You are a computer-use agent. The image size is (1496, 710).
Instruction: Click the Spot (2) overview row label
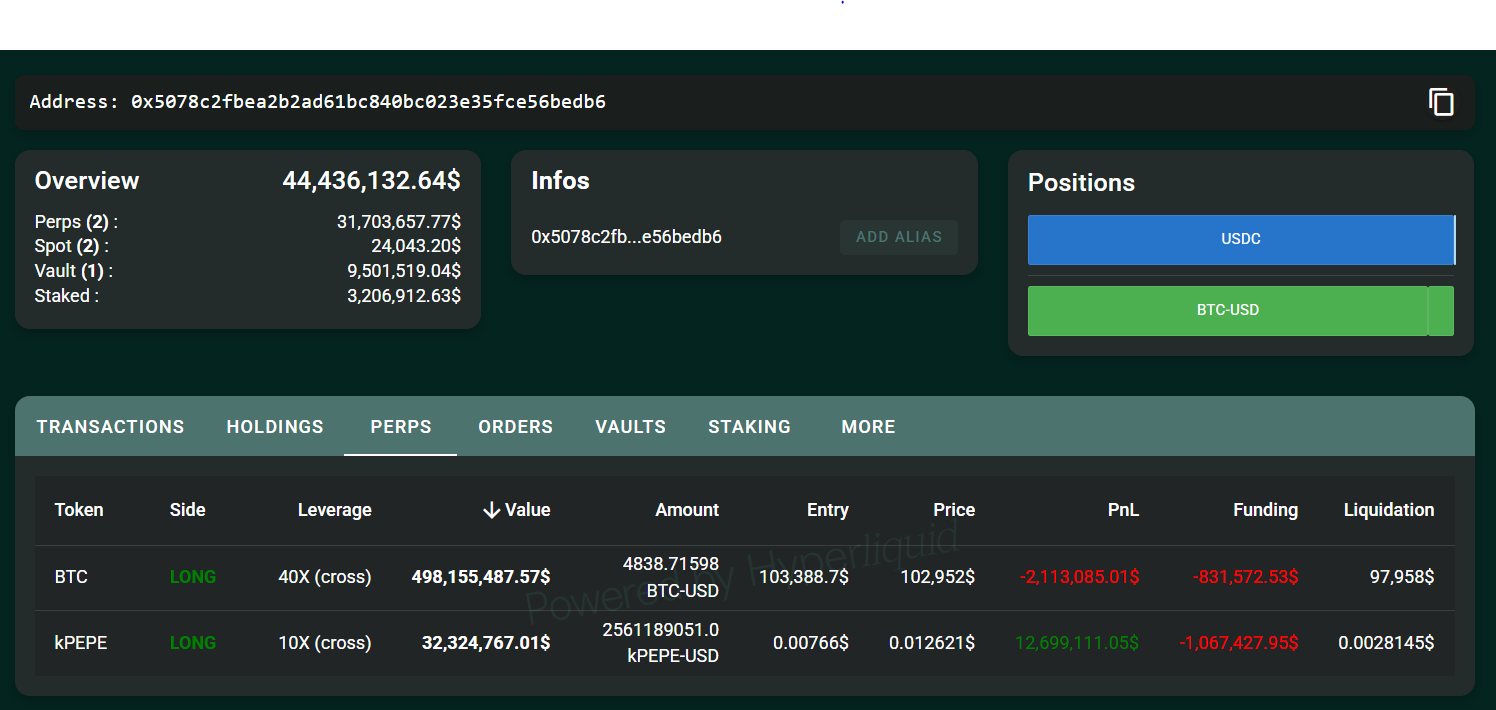[72, 246]
